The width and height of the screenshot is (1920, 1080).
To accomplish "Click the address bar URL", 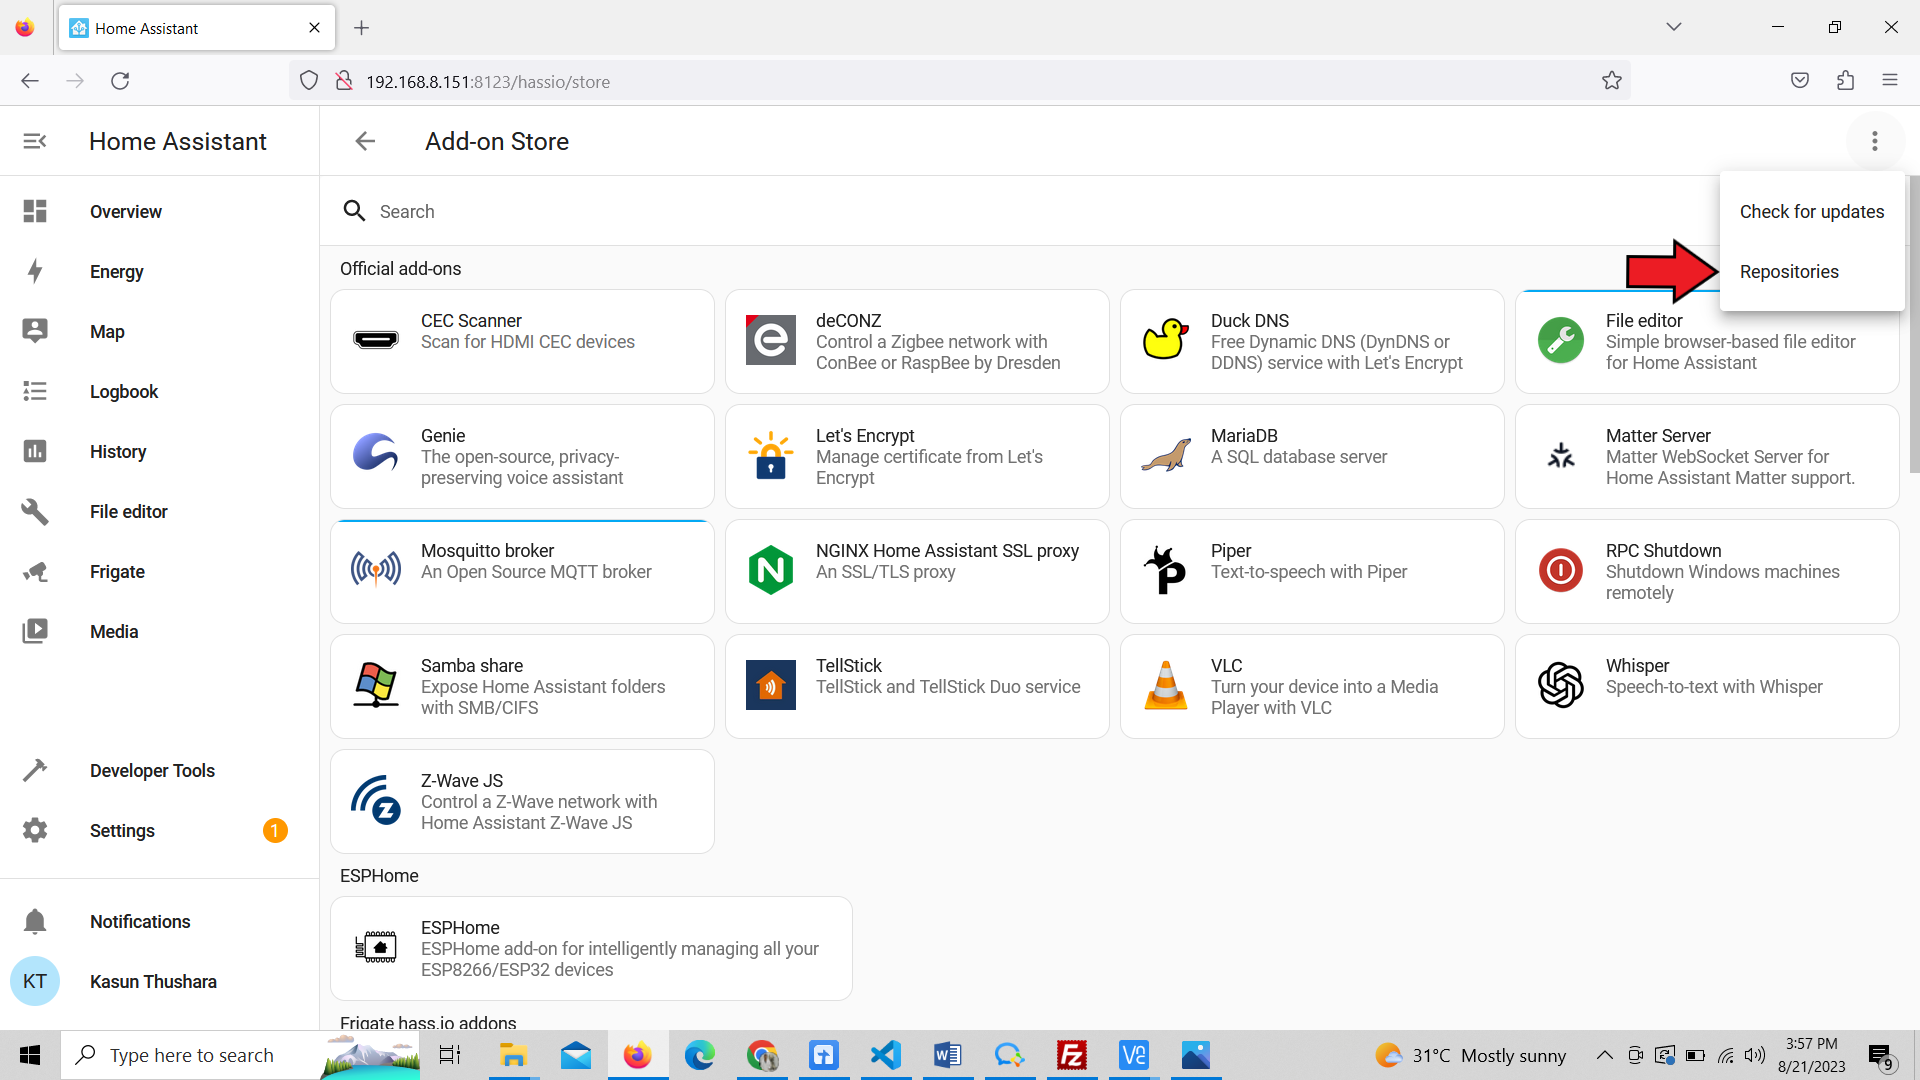I will [488, 82].
